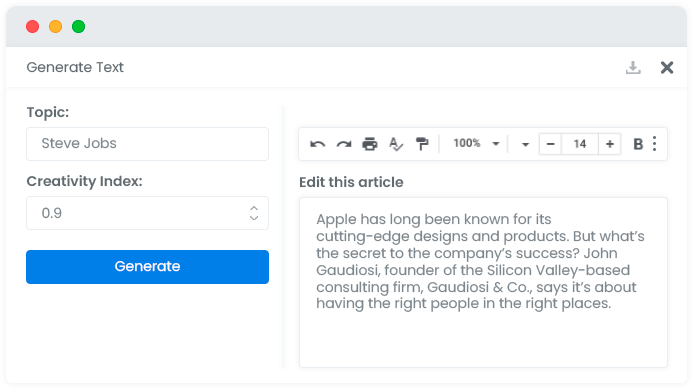Open the 100% zoom dropdown
The width and height of the screenshot is (693, 389).
[x=476, y=143]
